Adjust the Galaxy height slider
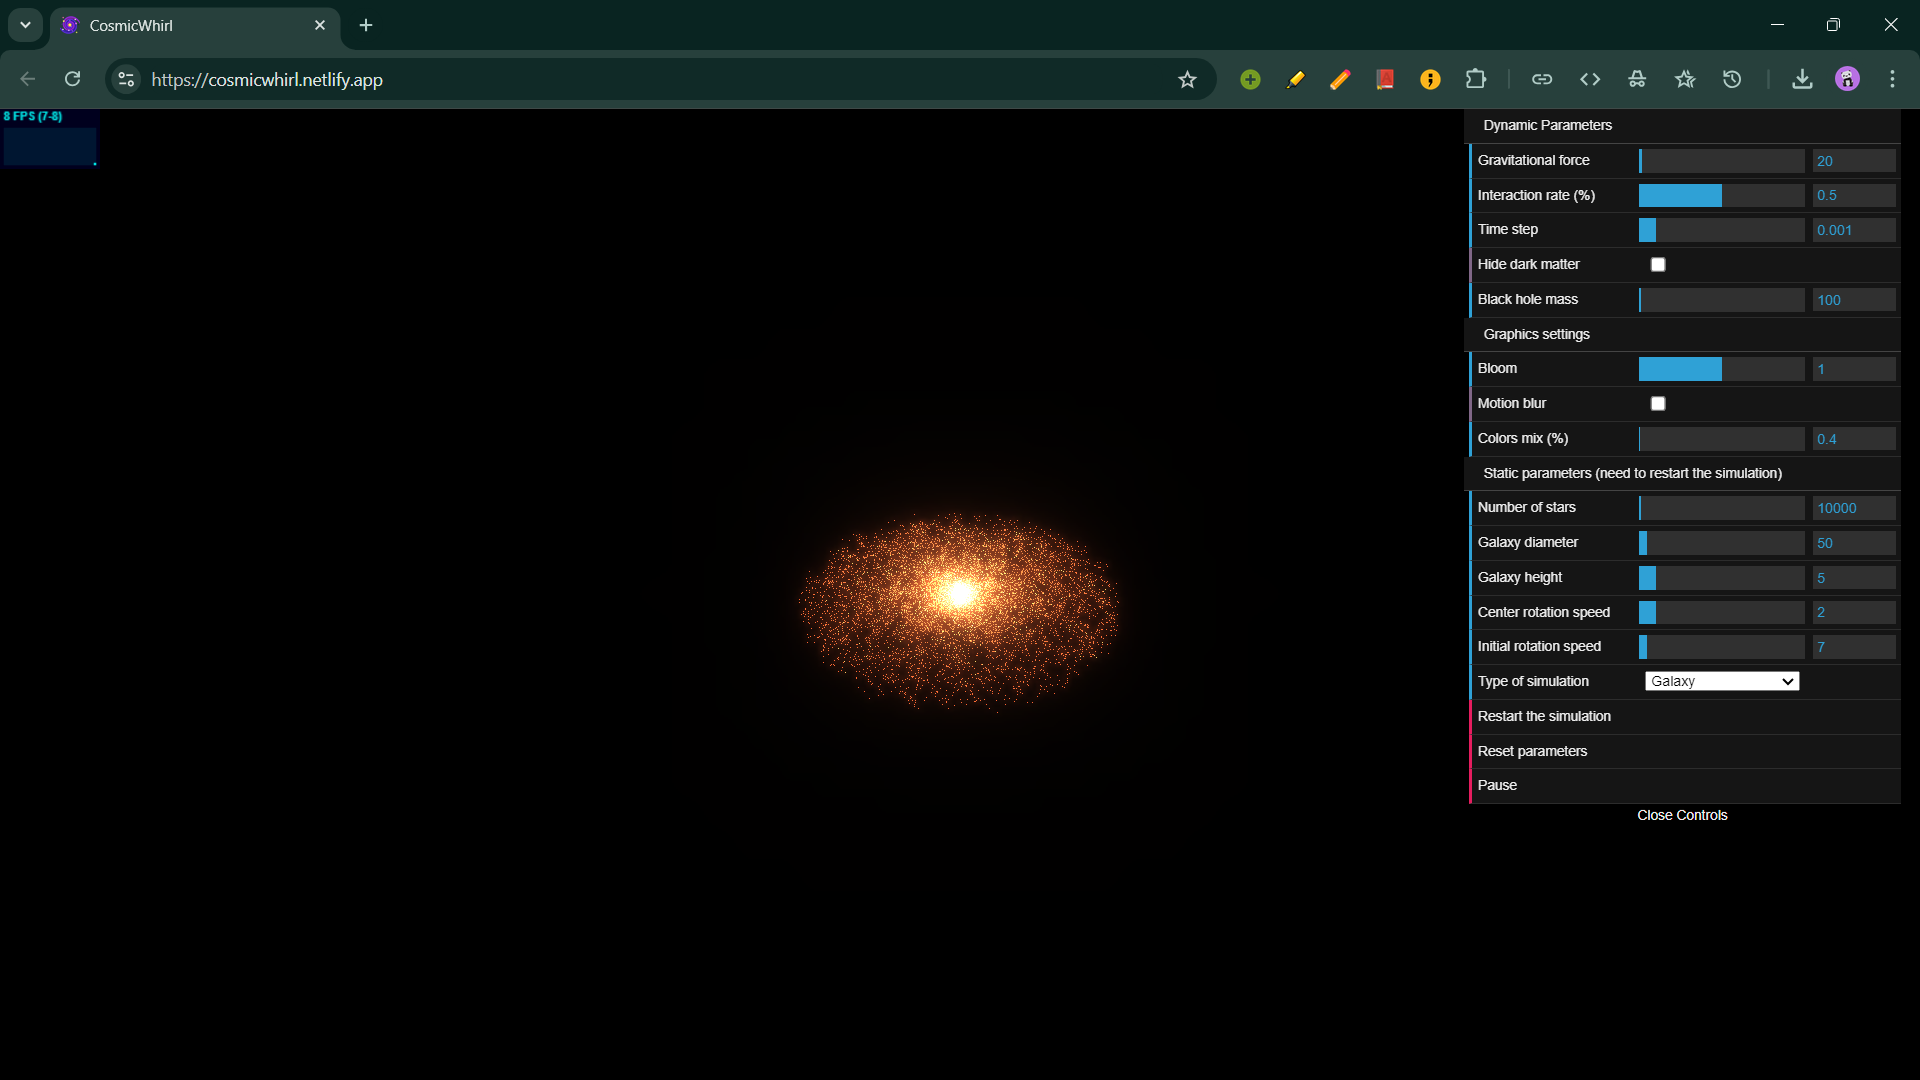The height and width of the screenshot is (1080, 1920). click(x=1721, y=577)
